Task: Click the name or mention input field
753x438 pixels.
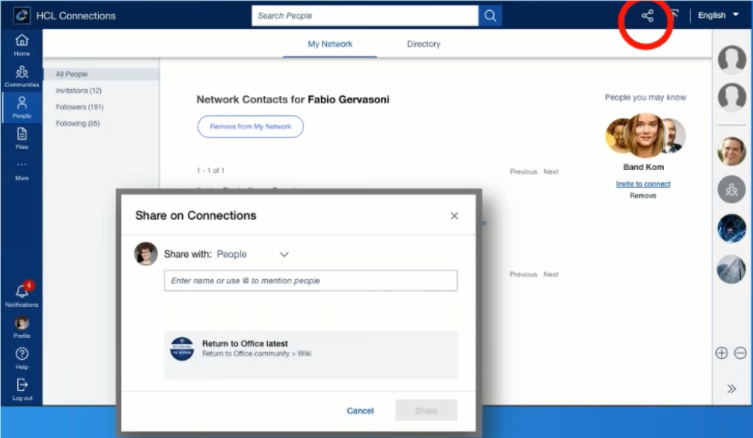Action: tap(311, 280)
